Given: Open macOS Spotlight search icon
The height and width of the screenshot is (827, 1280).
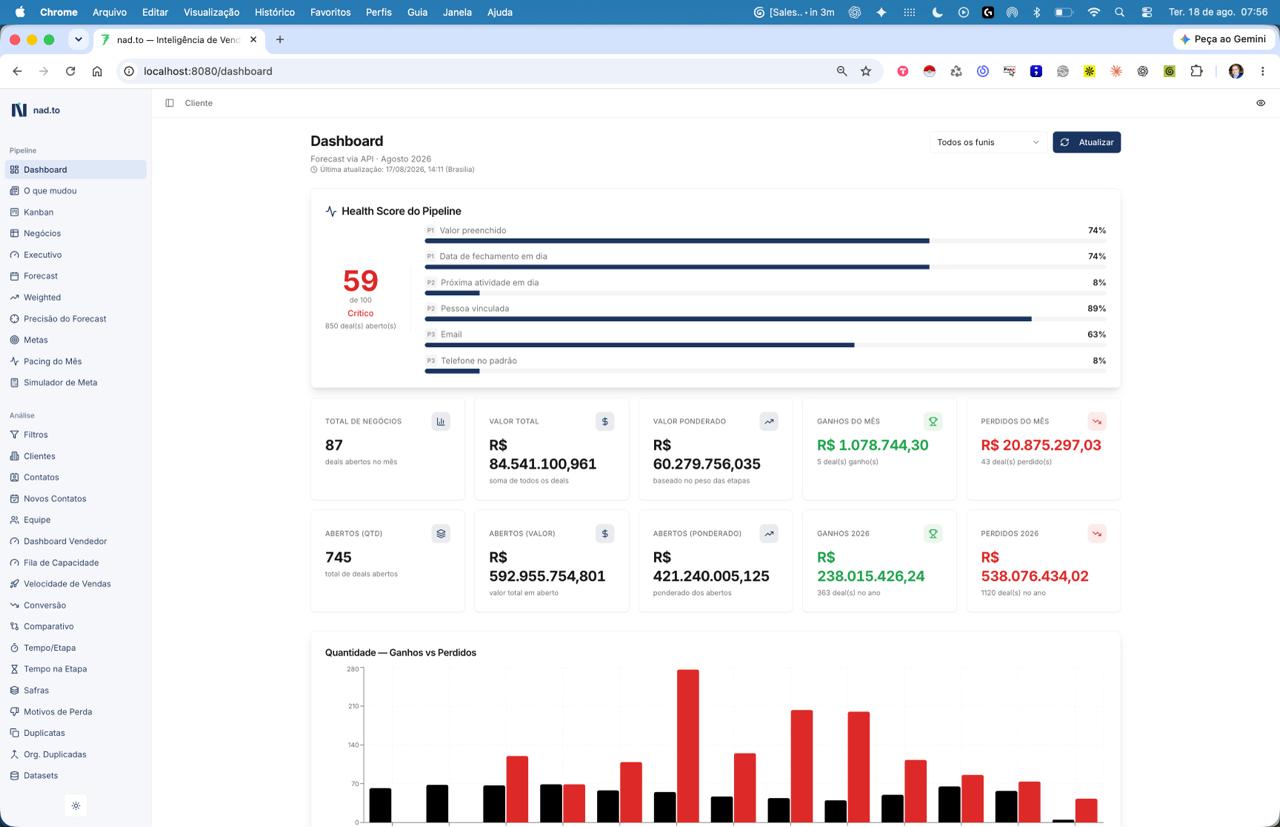Looking at the screenshot, I should pos(1120,12).
